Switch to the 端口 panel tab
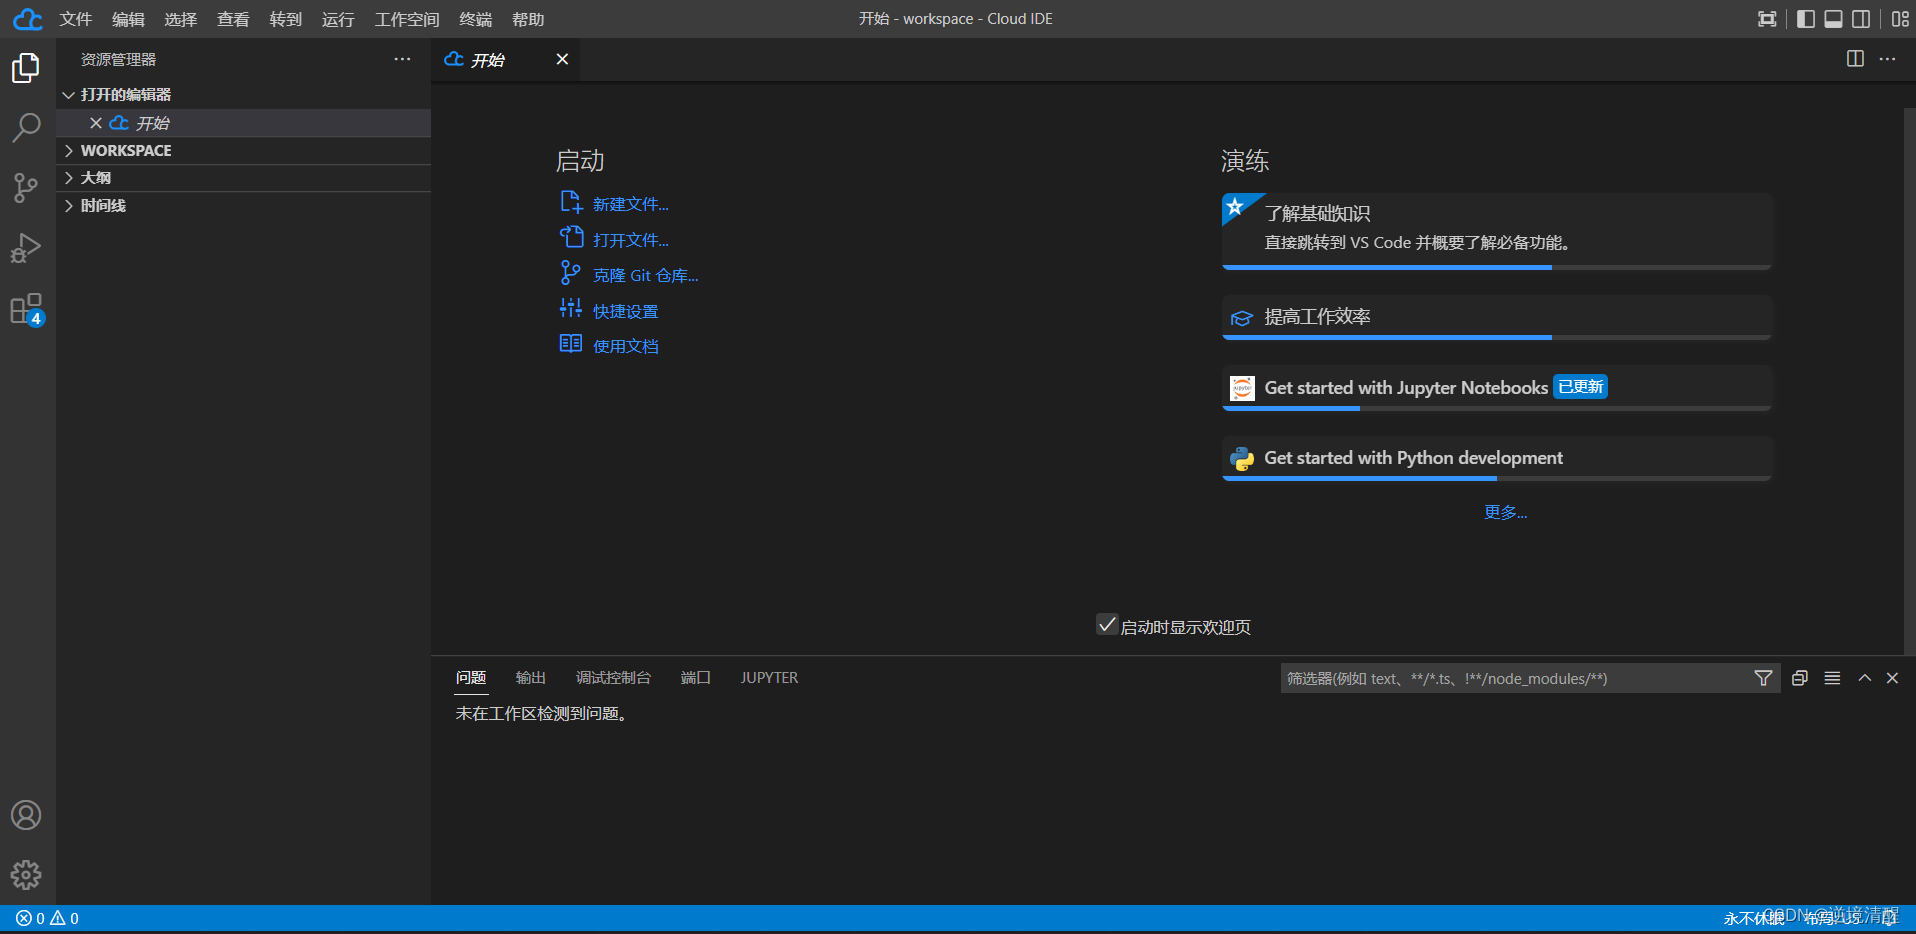The height and width of the screenshot is (934, 1916). pyautogui.click(x=696, y=678)
